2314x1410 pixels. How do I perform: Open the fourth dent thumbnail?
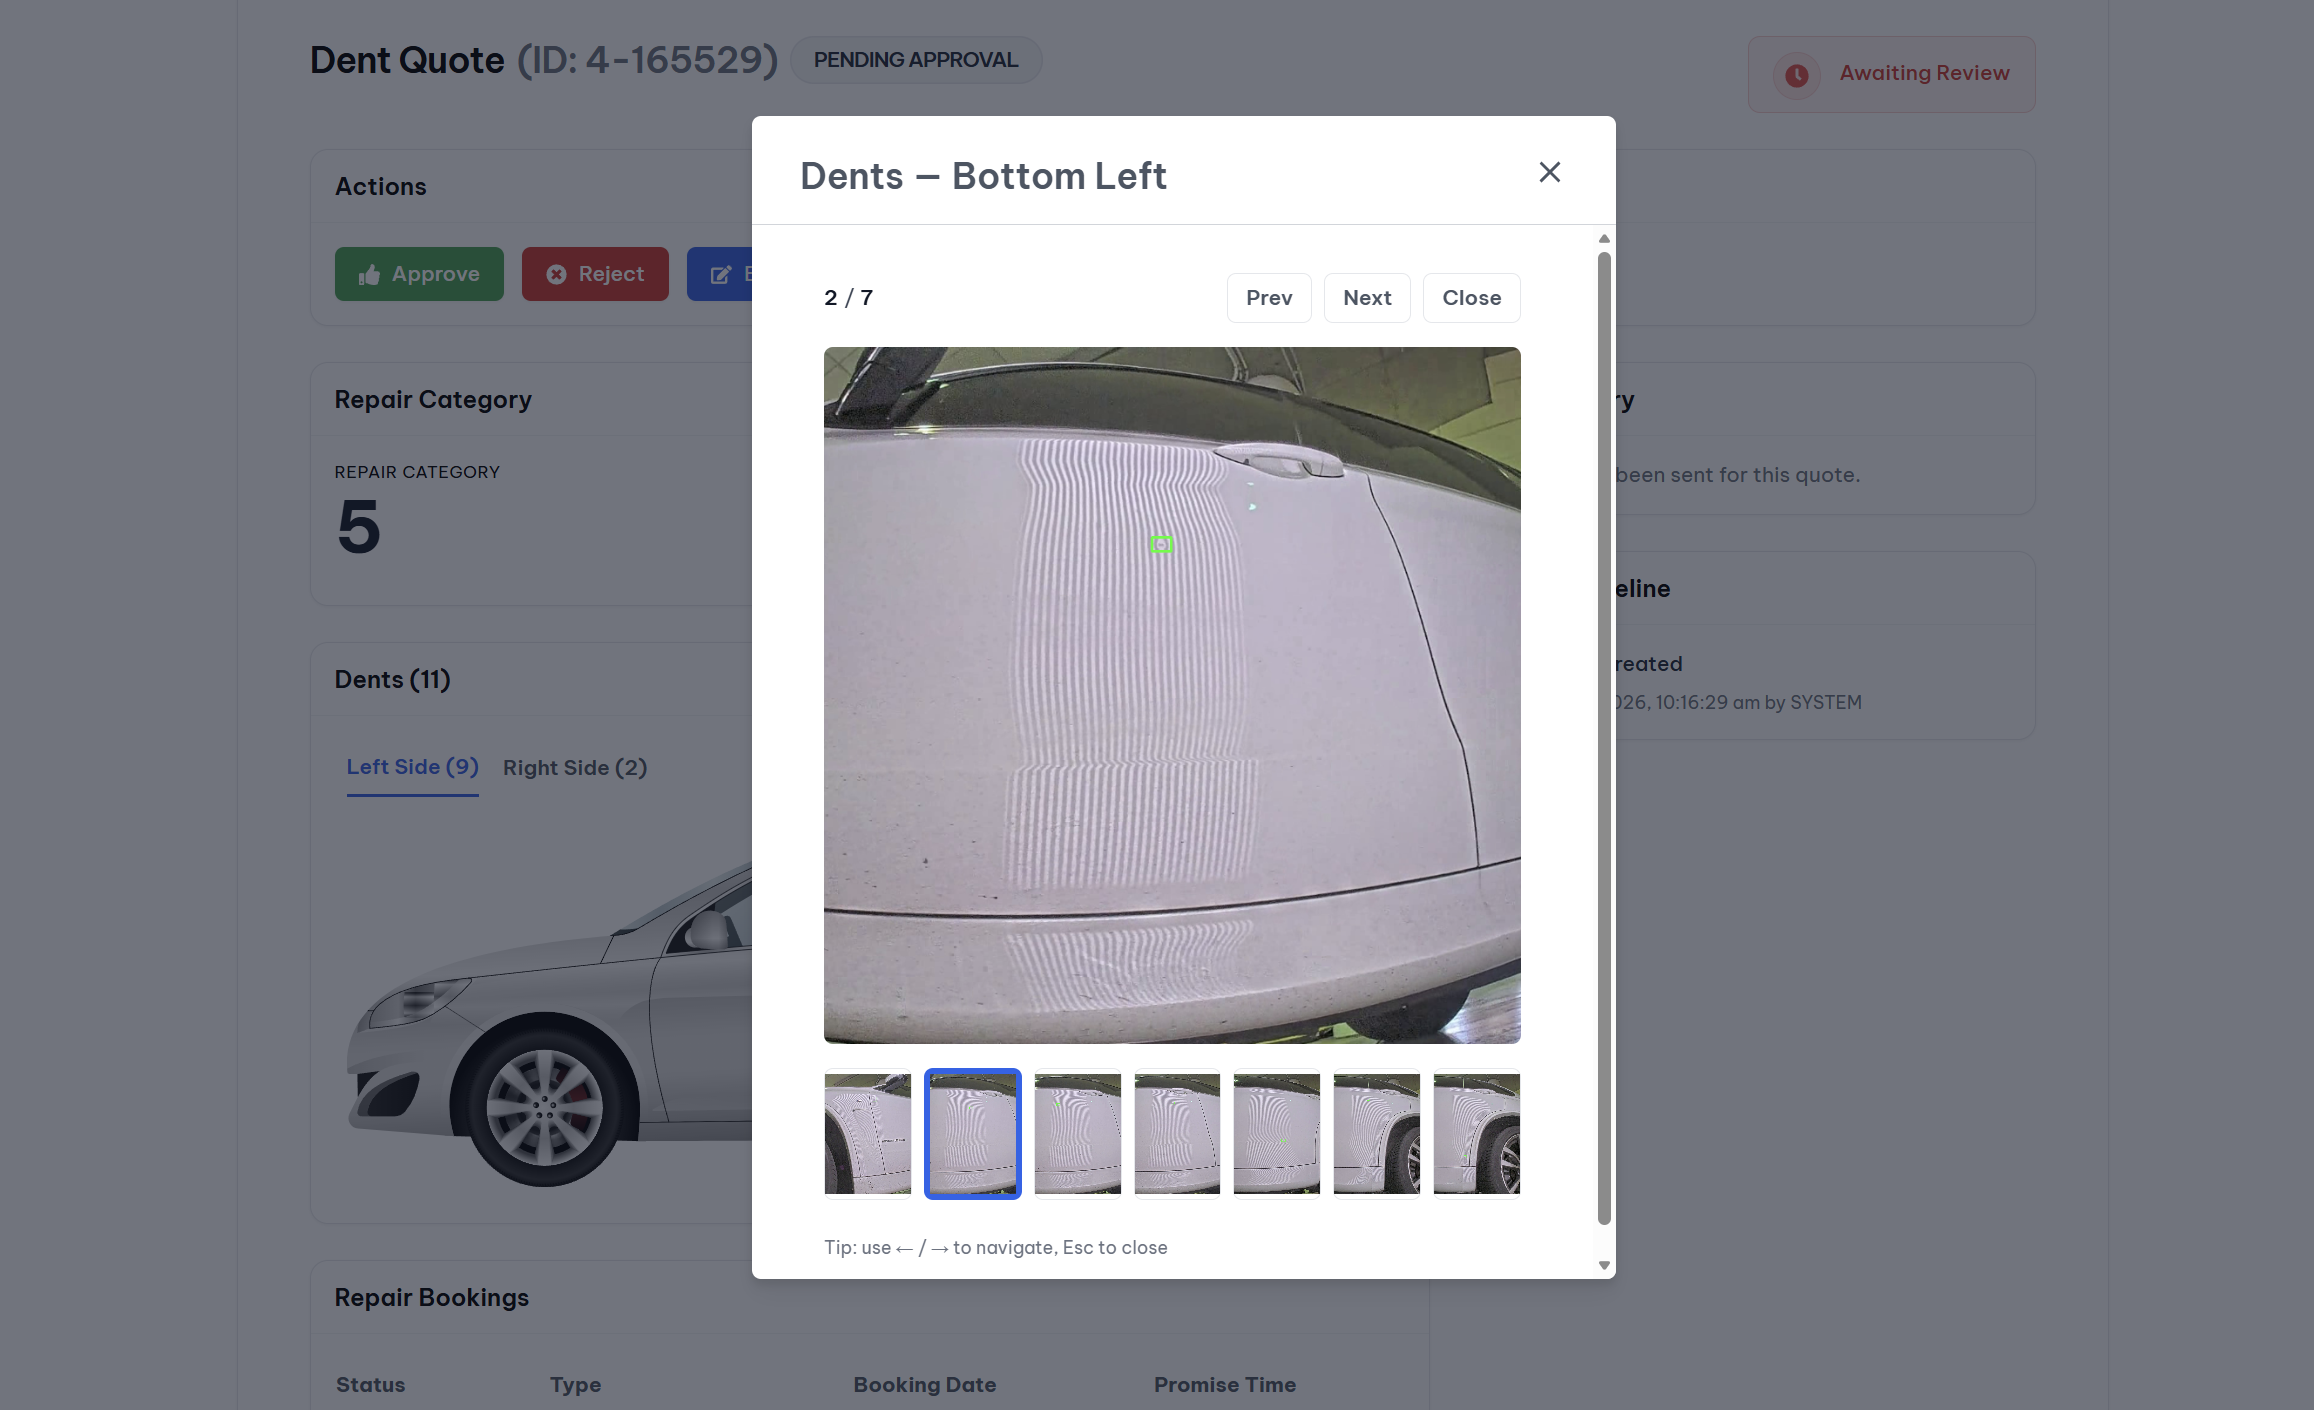point(1177,1133)
